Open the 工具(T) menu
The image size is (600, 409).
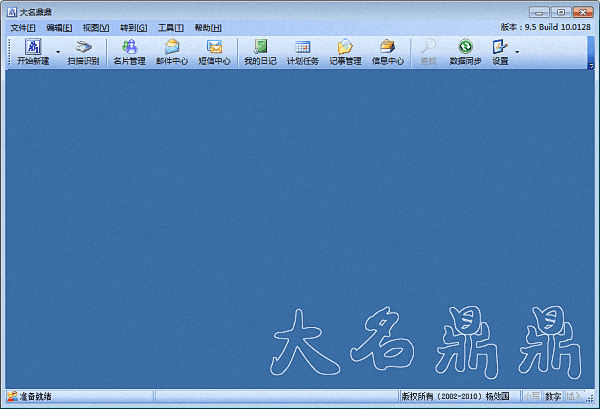[x=170, y=27]
